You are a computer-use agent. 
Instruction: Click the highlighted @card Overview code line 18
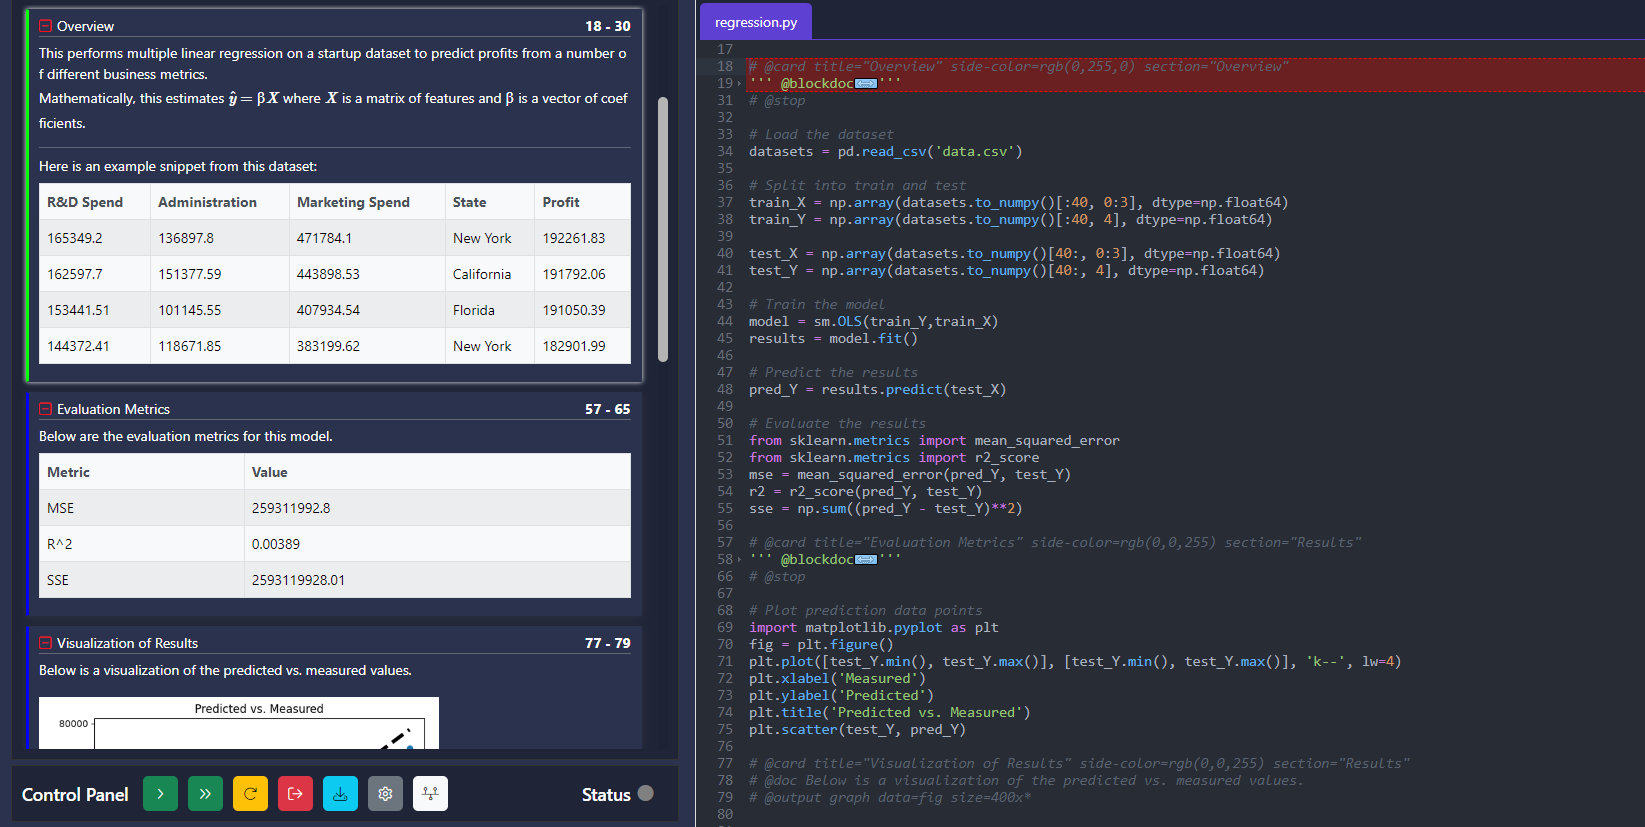(1018, 67)
